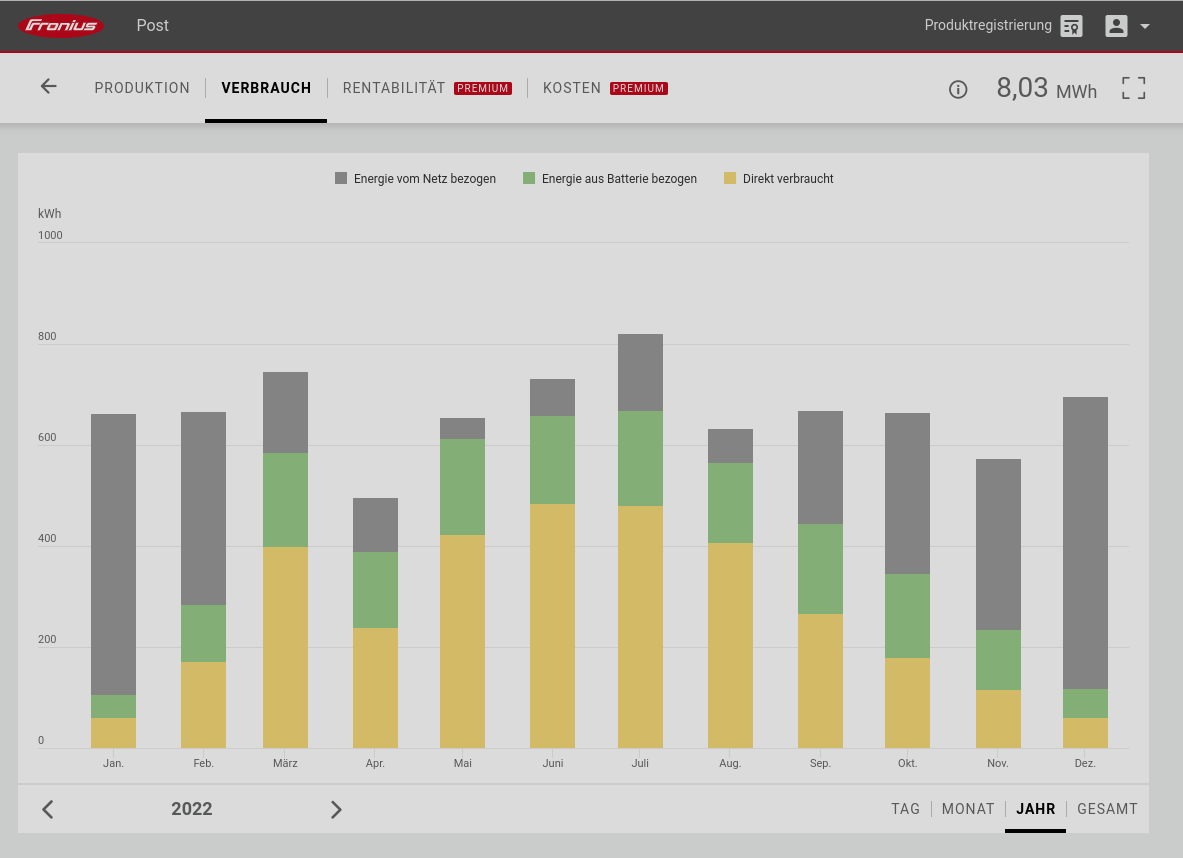Toggle Energie aus Batterie bezogen legend
The height and width of the screenshot is (858, 1183).
[610, 179]
